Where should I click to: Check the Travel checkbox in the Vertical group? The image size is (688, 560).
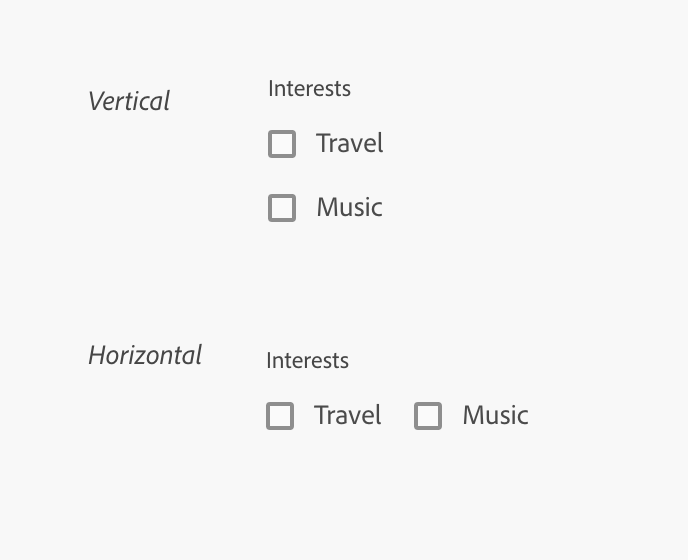coord(282,144)
